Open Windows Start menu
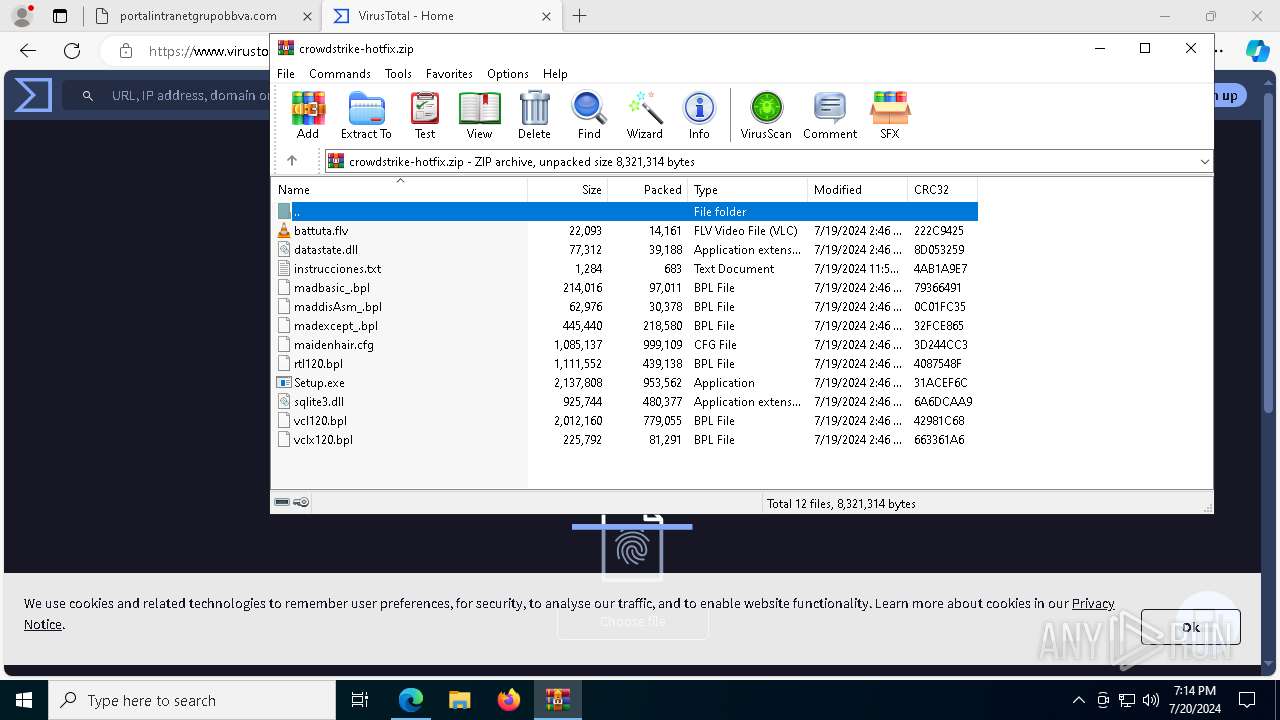Screen dimensions: 1280x720 (x=24, y=700)
